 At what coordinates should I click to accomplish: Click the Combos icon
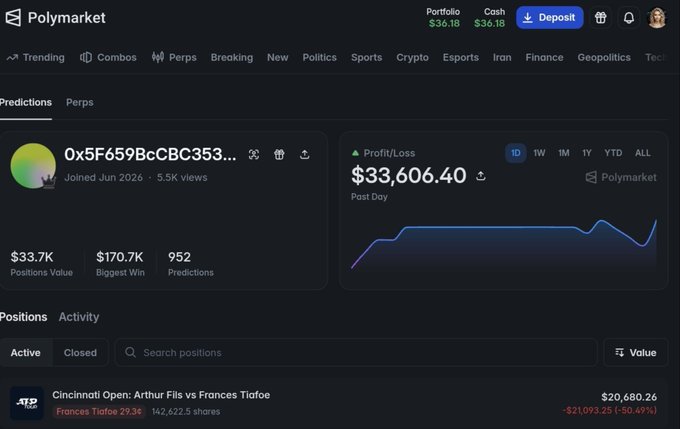point(86,57)
